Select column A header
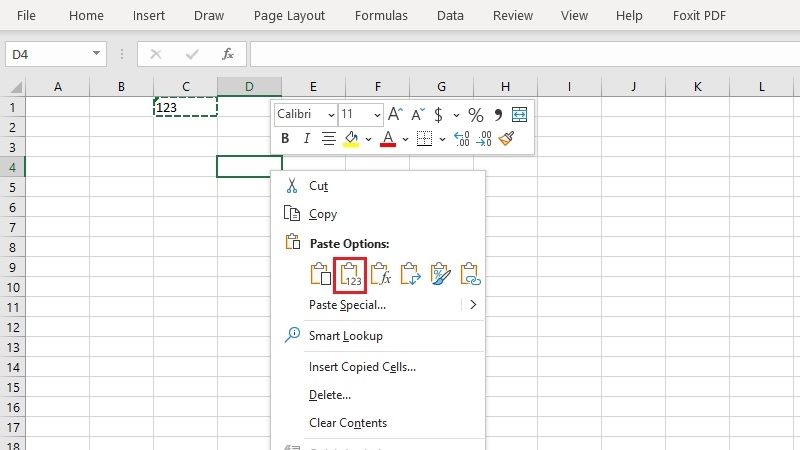The width and height of the screenshot is (800, 450). 58,87
